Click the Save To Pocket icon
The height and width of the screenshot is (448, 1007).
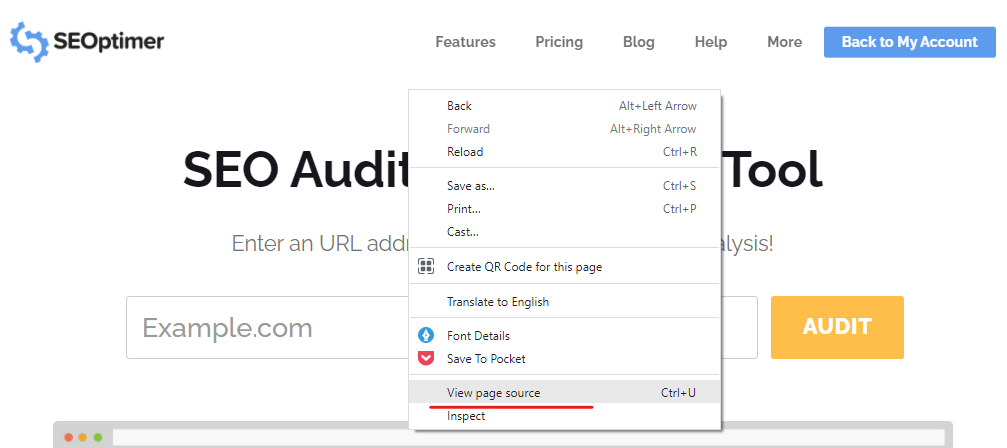tap(426, 359)
